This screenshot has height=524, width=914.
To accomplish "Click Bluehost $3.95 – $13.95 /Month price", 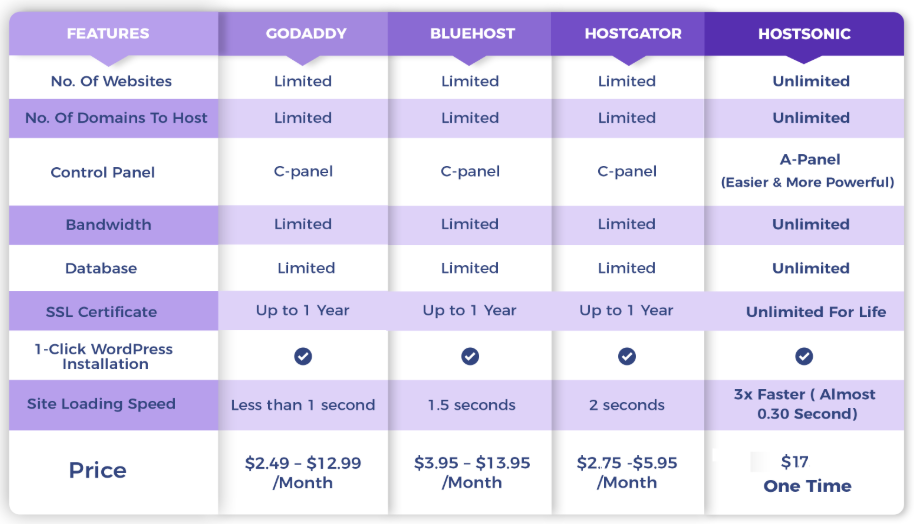I will (472, 473).
